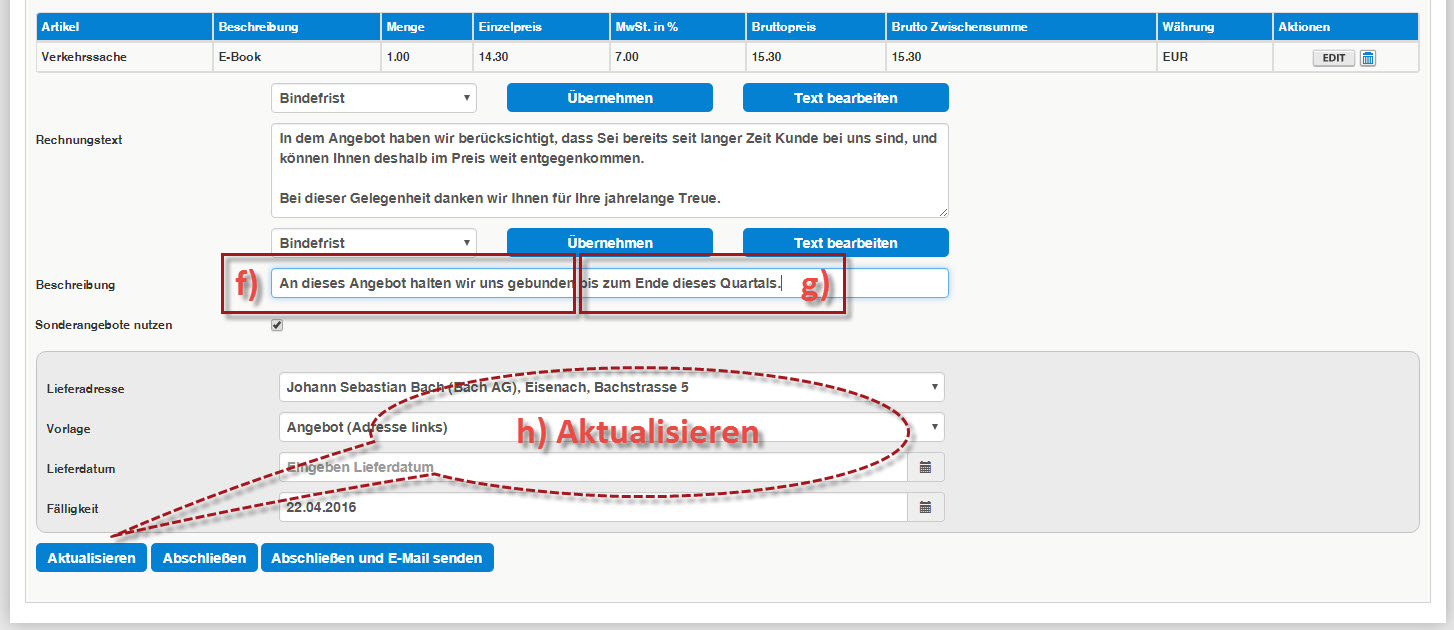Viewport: 1454px width, 630px height.
Task: Click into the Beschreibung input field
Action: [x=610, y=283]
